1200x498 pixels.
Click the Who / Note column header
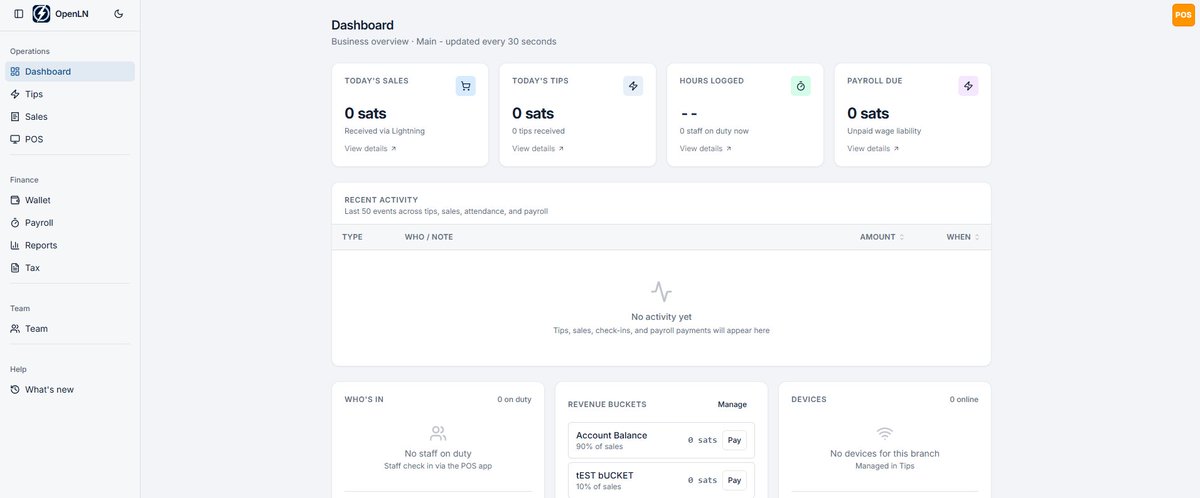coord(429,237)
